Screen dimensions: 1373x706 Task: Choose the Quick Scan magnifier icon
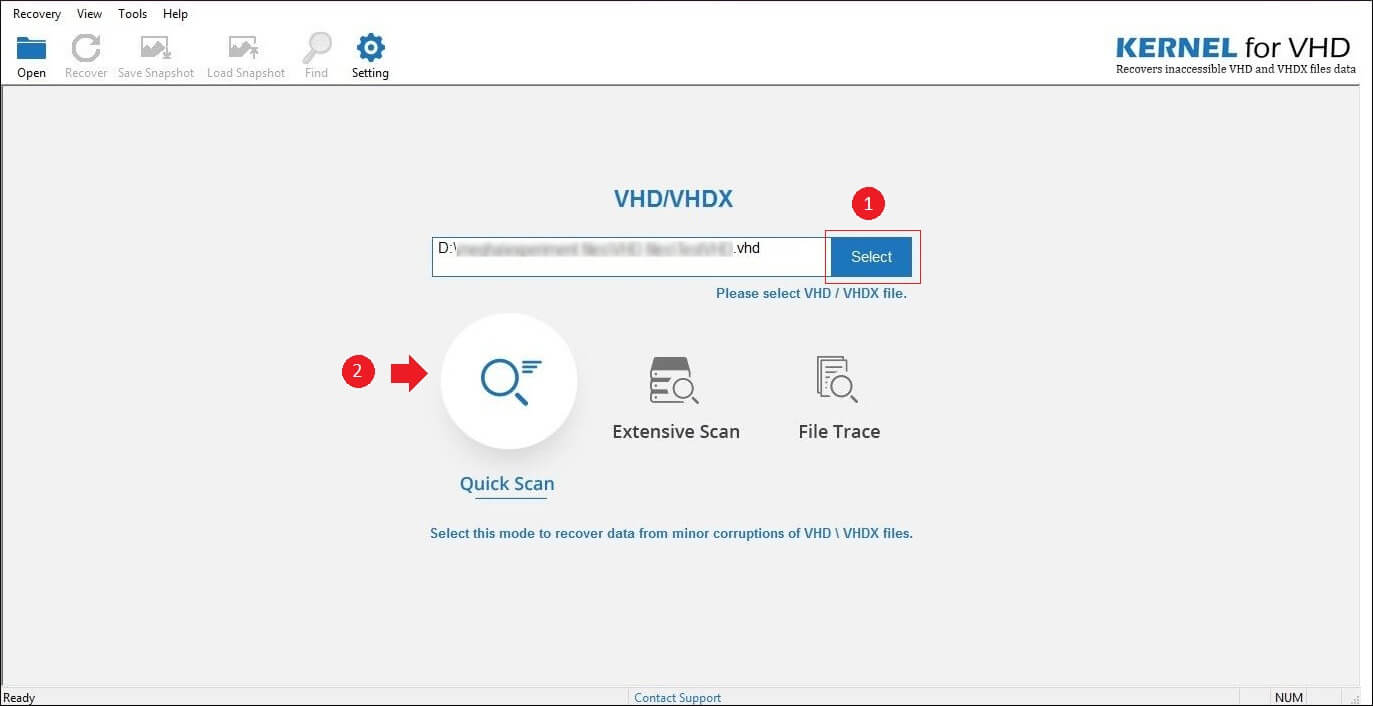coord(509,381)
